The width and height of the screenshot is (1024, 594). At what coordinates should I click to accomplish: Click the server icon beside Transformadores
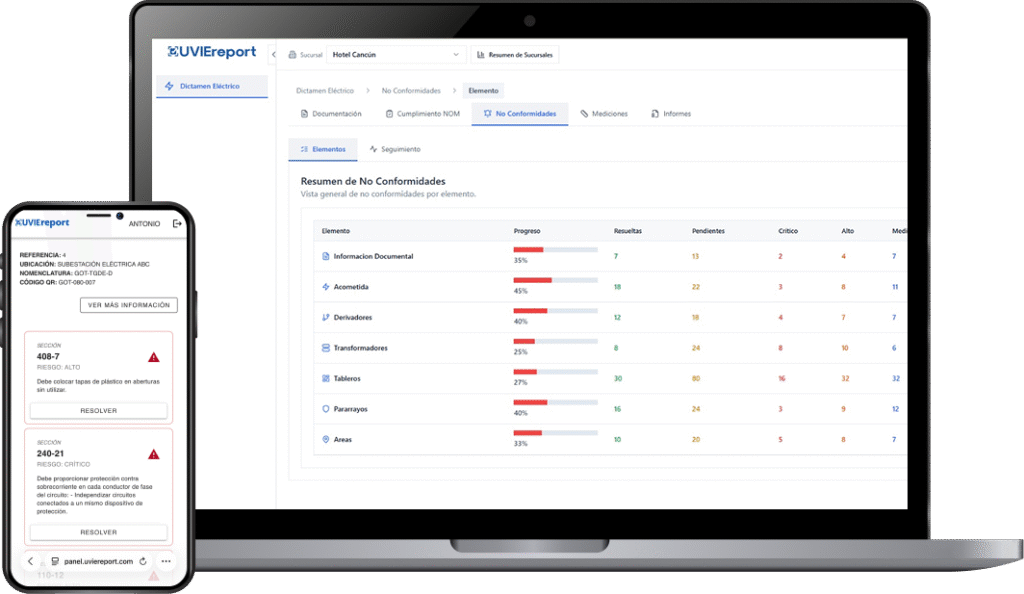point(325,348)
